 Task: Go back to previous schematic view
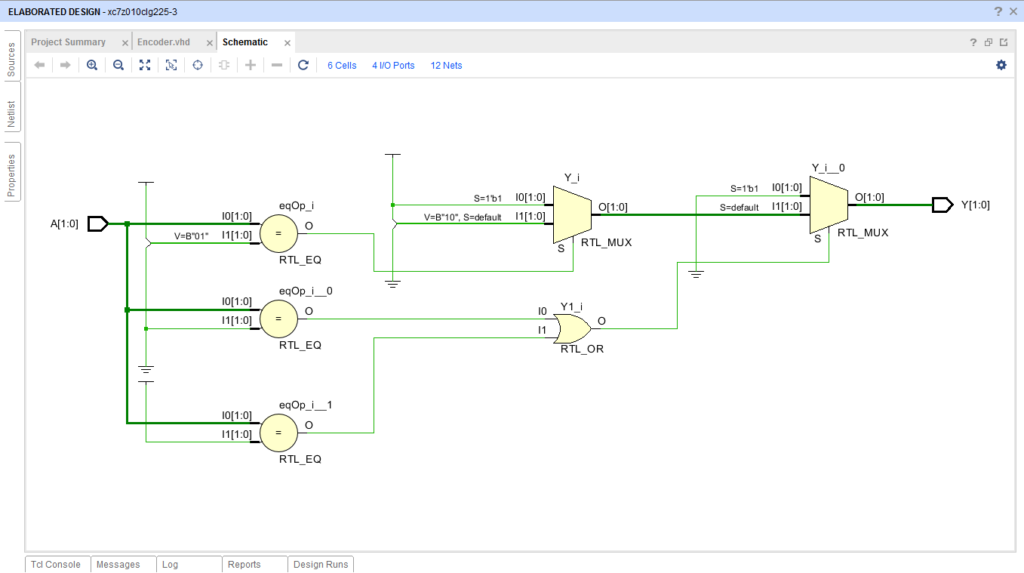pyautogui.click(x=40, y=65)
